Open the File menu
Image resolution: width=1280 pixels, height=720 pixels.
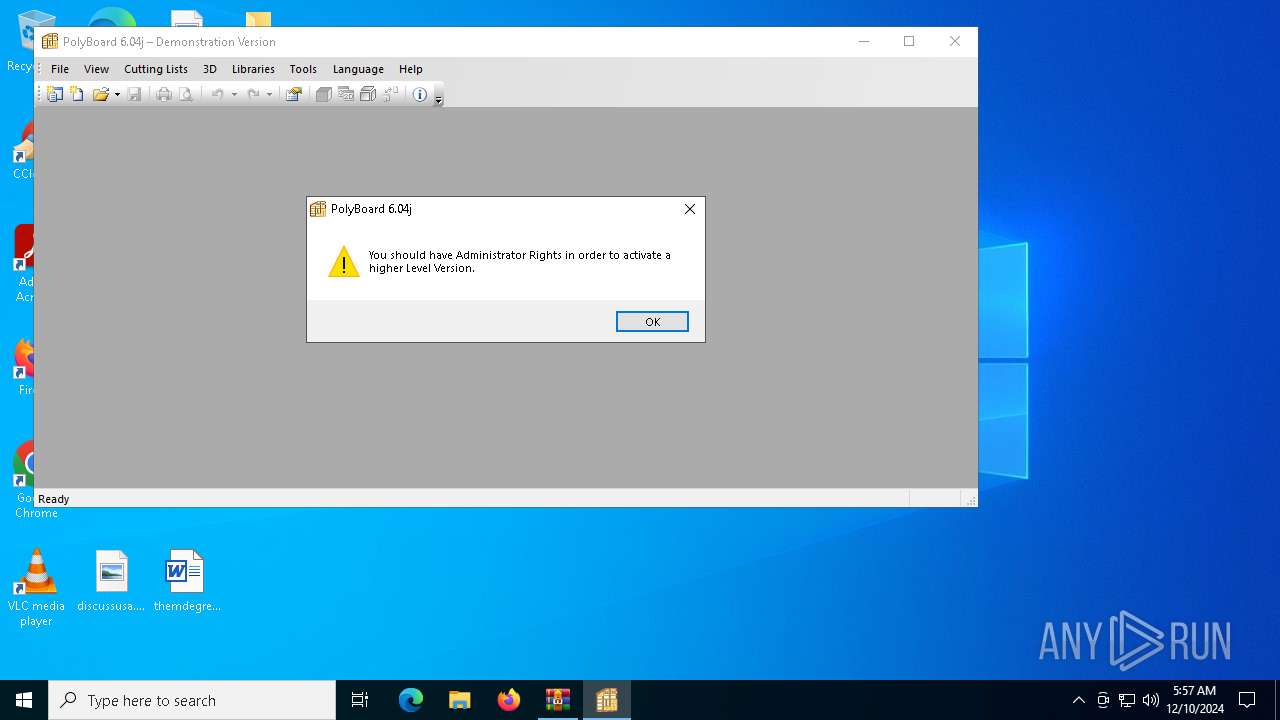pyautogui.click(x=60, y=69)
